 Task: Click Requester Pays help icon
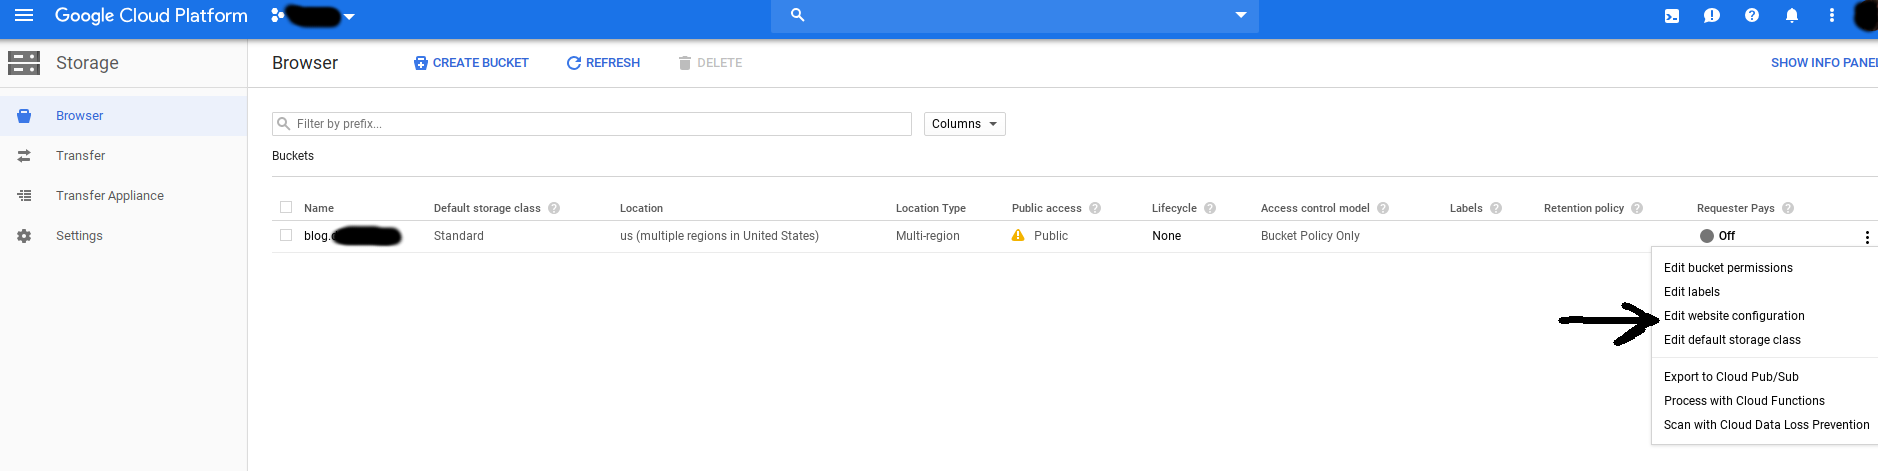[x=1788, y=208]
